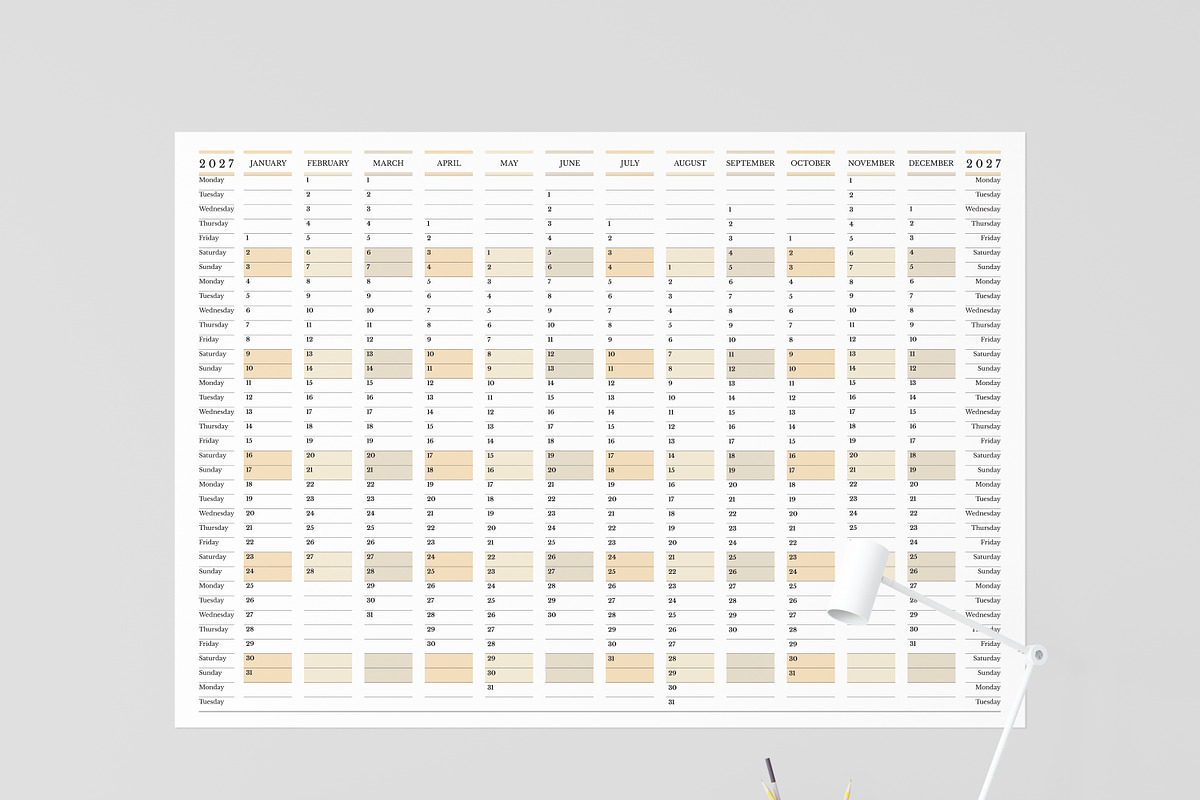
Task: Click date 1 in the October column
Action: click(x=790, y=238)
